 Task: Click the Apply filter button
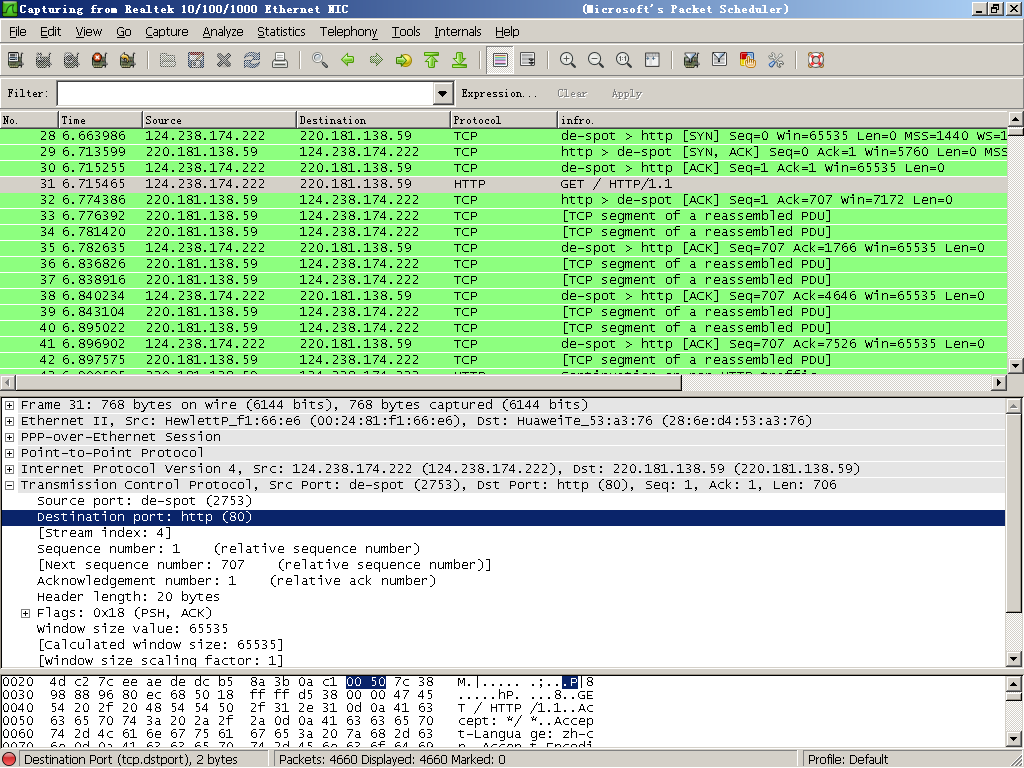click(626, 93)
